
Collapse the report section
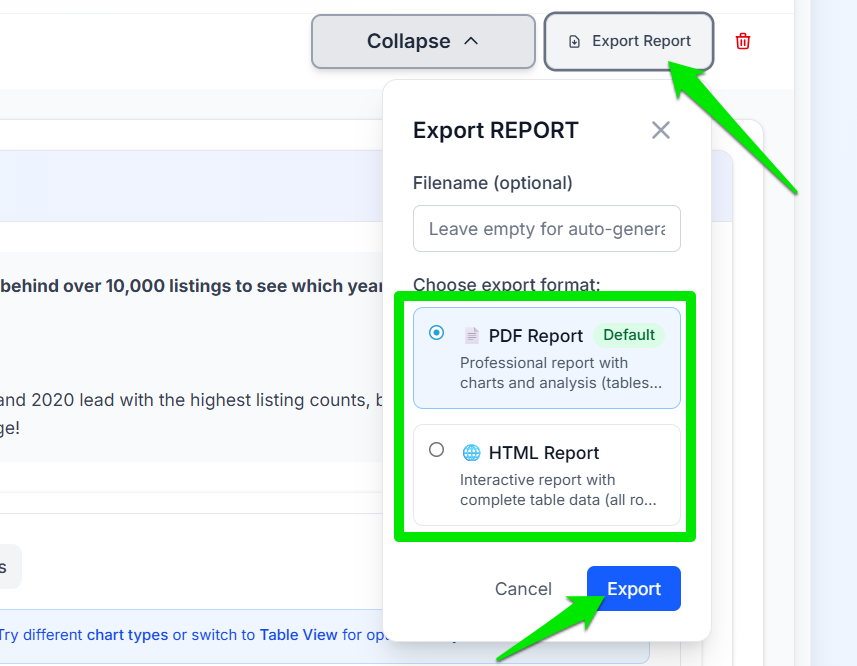pos(422,41)
